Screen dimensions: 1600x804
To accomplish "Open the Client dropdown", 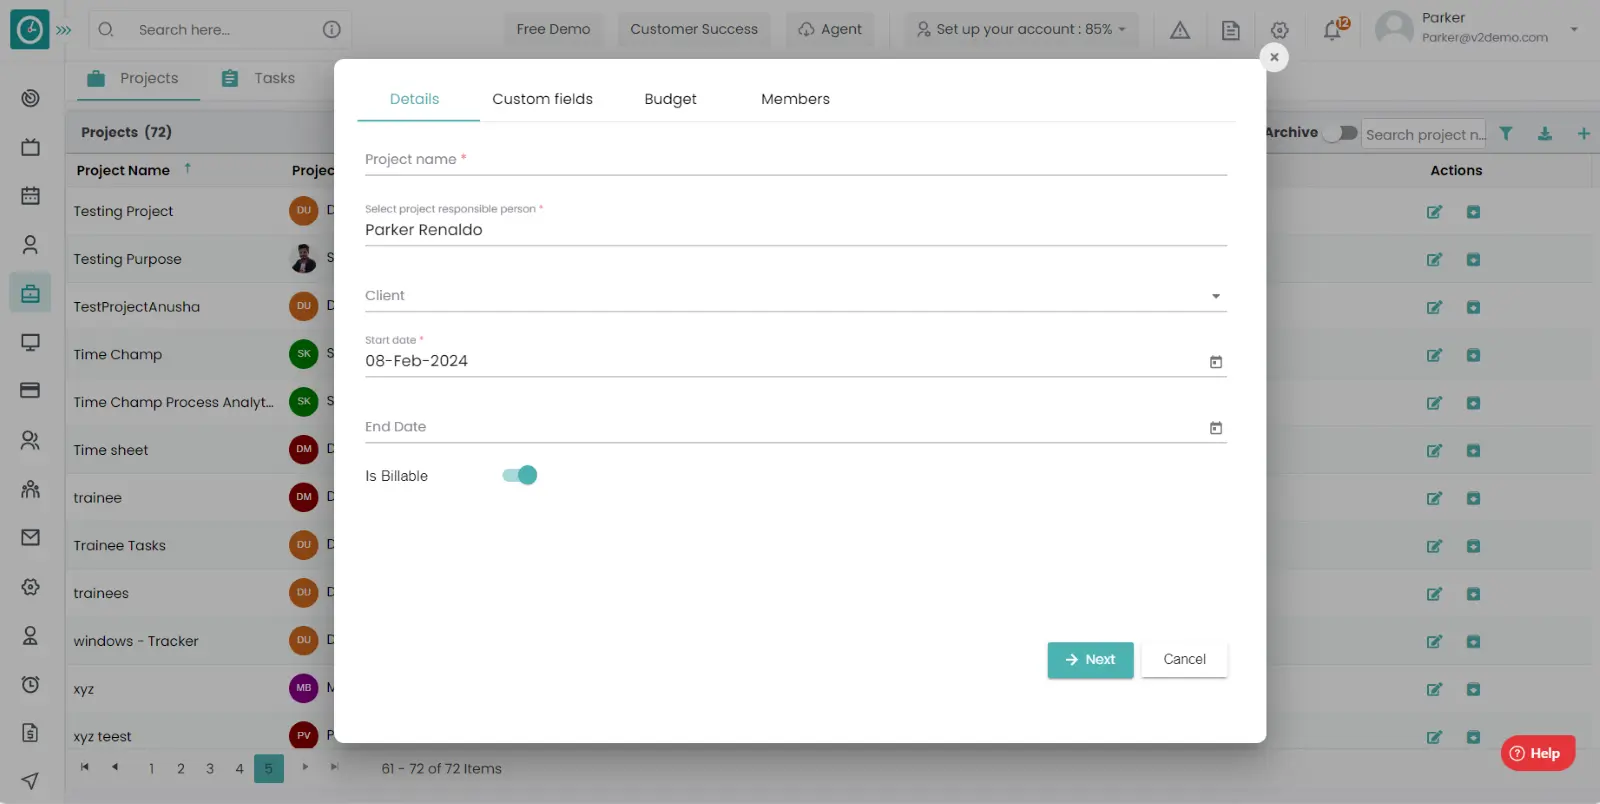I will coord(796,296).
